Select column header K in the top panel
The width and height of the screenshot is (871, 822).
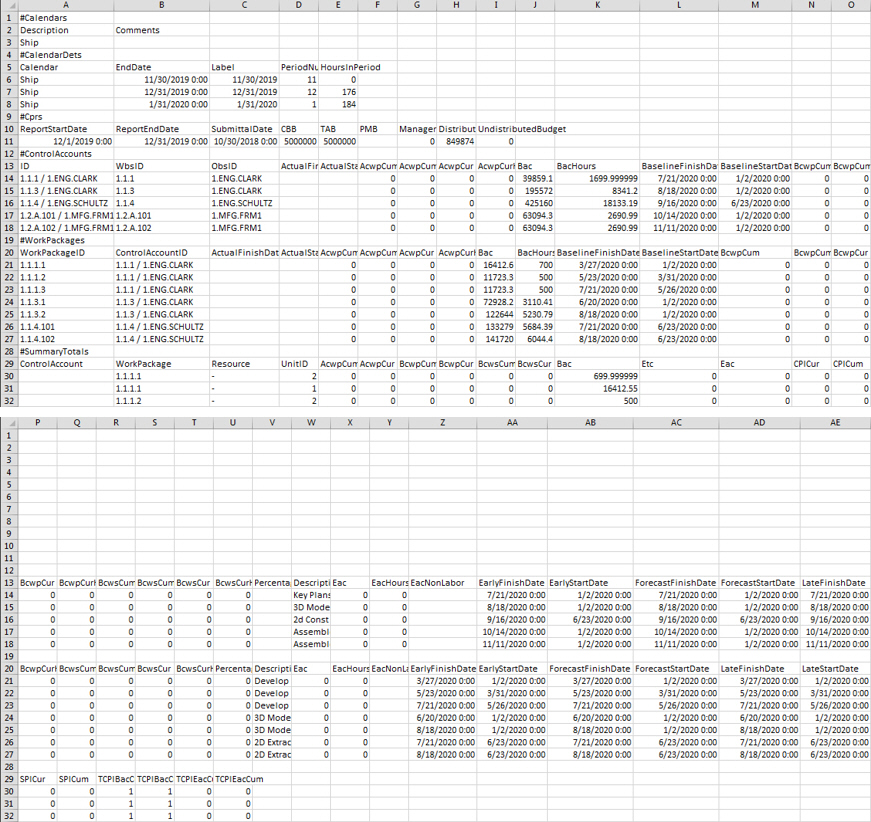[597, 6]
